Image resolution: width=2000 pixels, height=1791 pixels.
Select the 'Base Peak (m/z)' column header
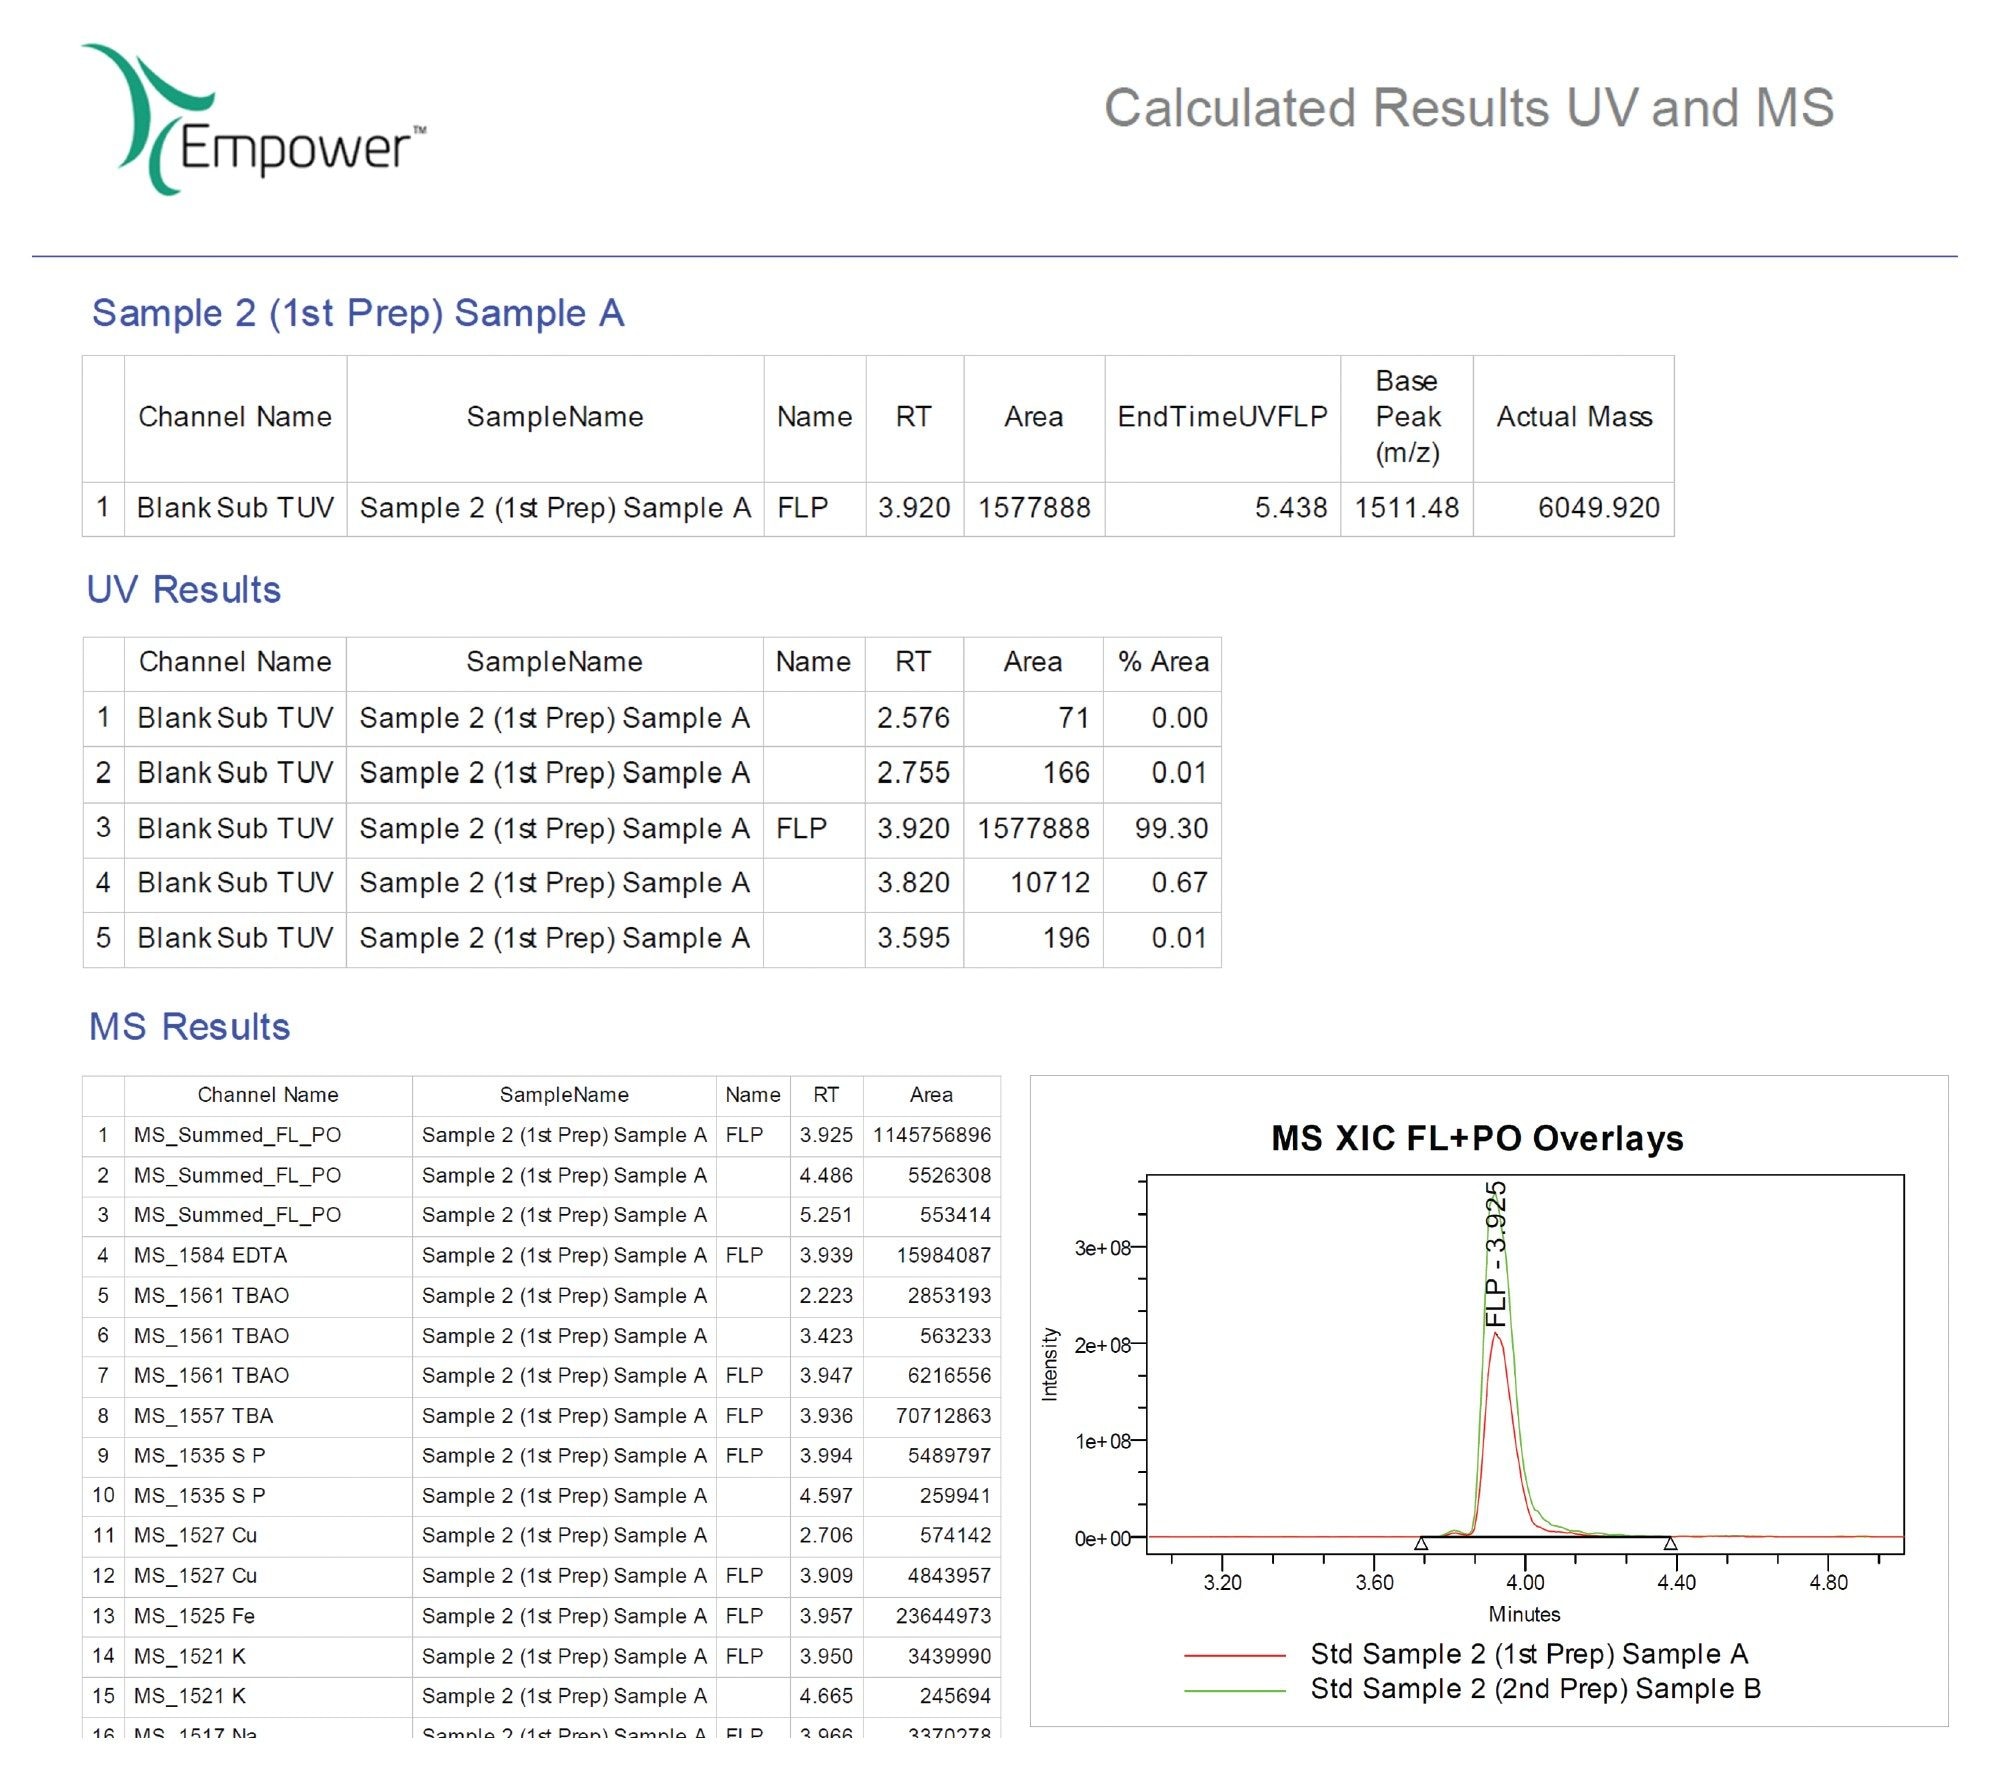1407,417
